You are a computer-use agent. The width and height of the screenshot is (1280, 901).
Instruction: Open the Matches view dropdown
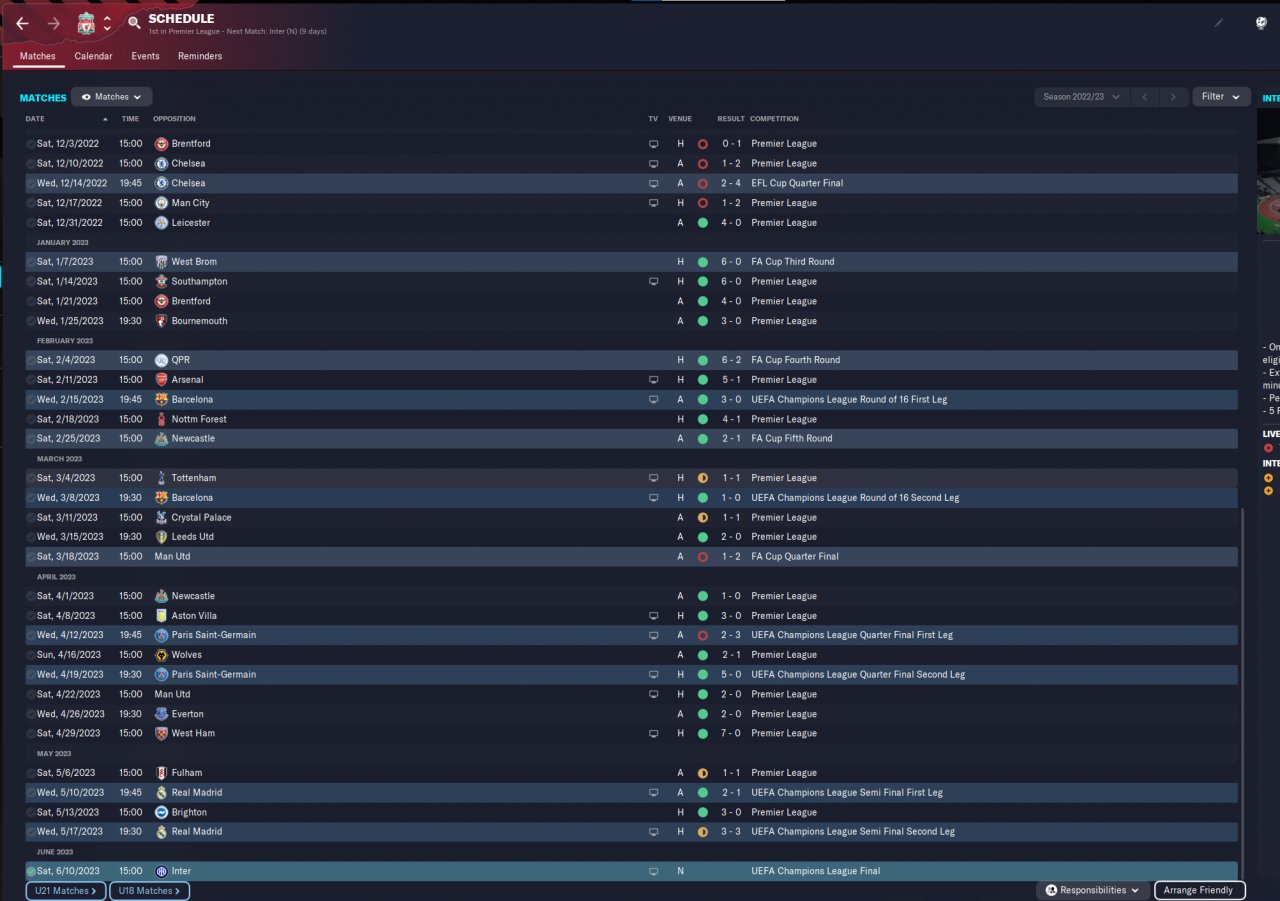pyautogui.click(x=112, y=97)
